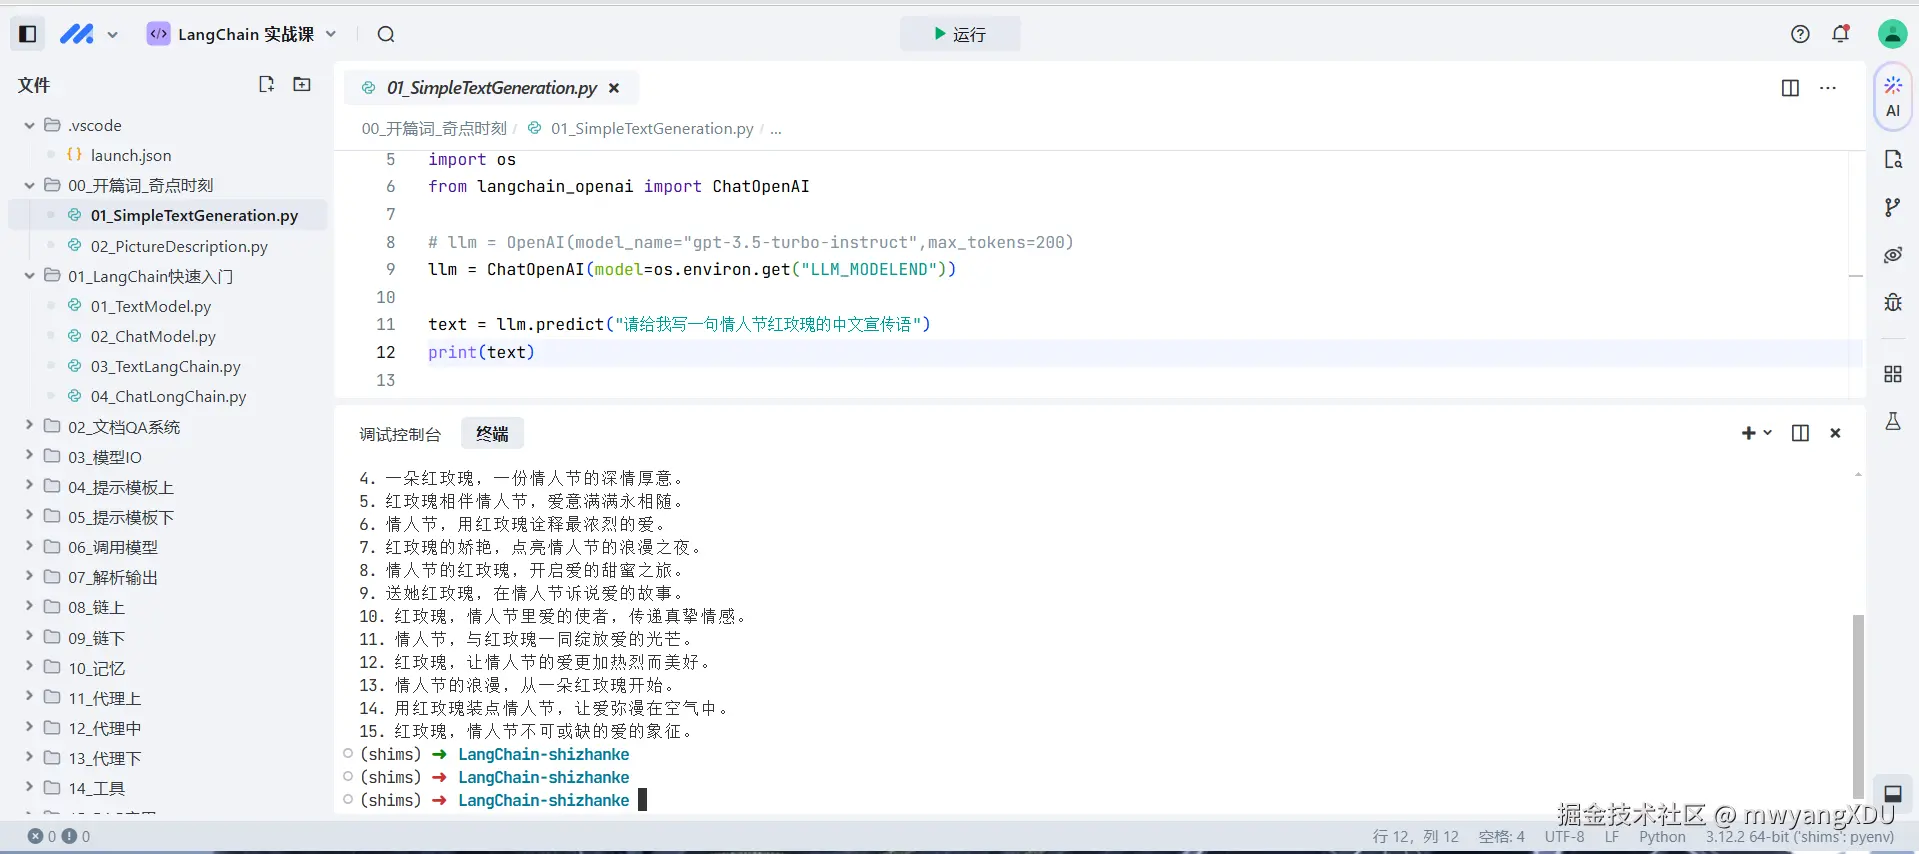Open 01_TextModel.py file
The height and width of the screenshot is (854, 1919).
151,306
